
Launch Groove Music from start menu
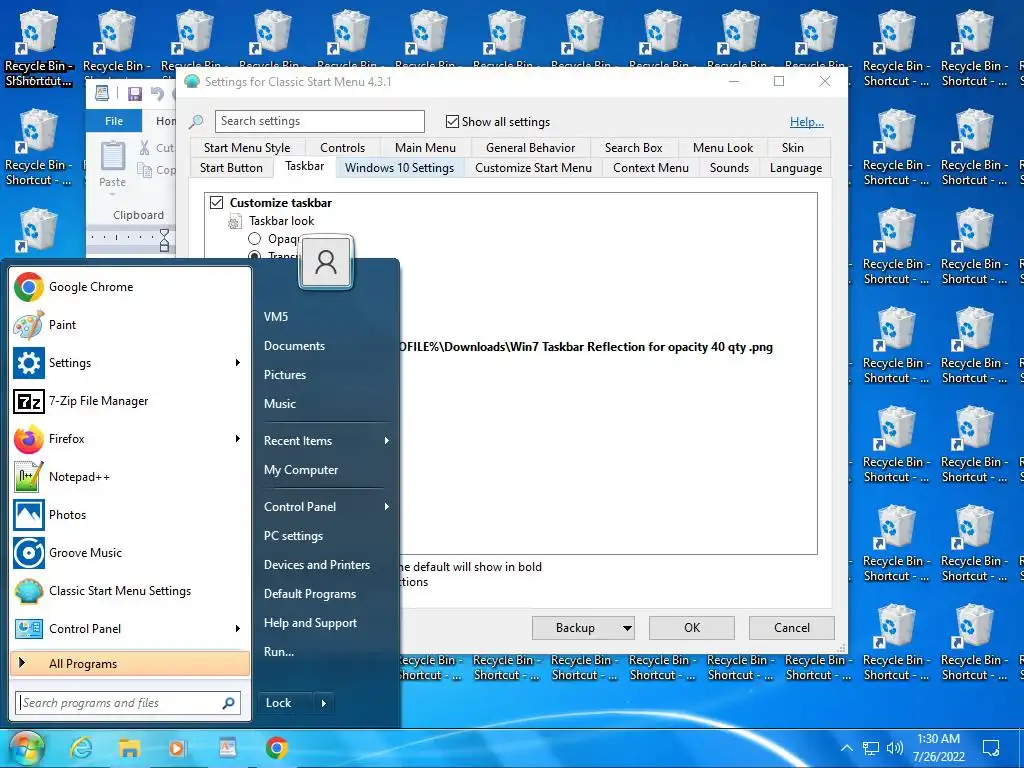click(x=131, y=552)
